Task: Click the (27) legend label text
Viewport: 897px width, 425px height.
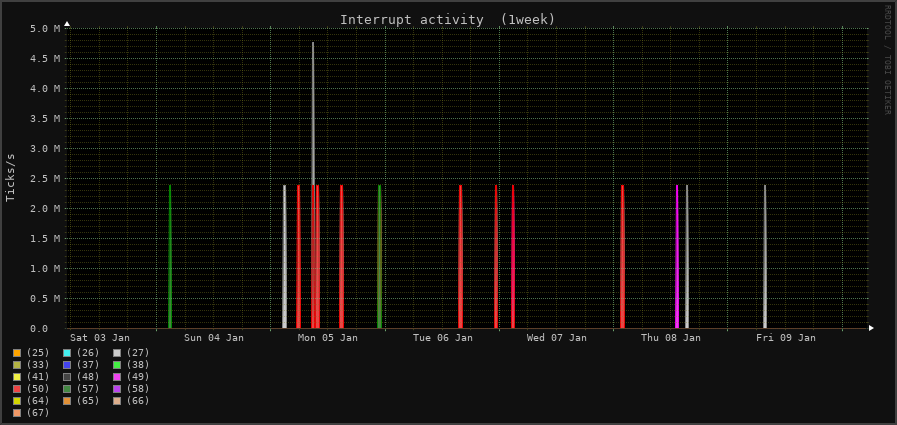Action: click(x=137, y=353)
